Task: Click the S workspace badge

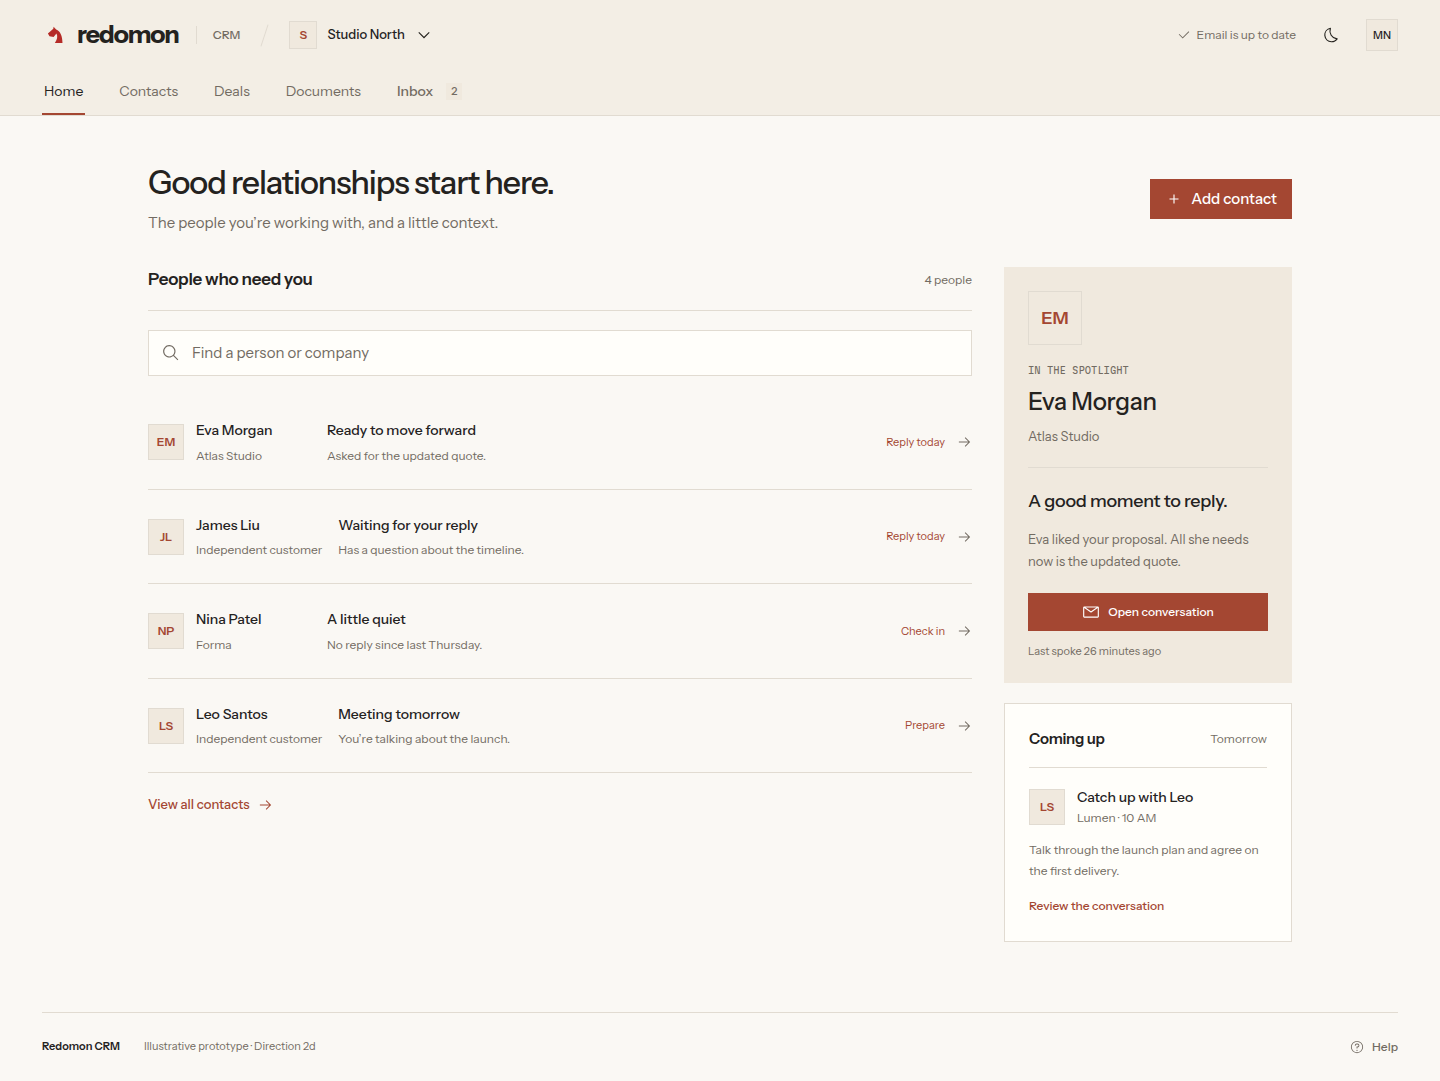Action: click(303, 35)
